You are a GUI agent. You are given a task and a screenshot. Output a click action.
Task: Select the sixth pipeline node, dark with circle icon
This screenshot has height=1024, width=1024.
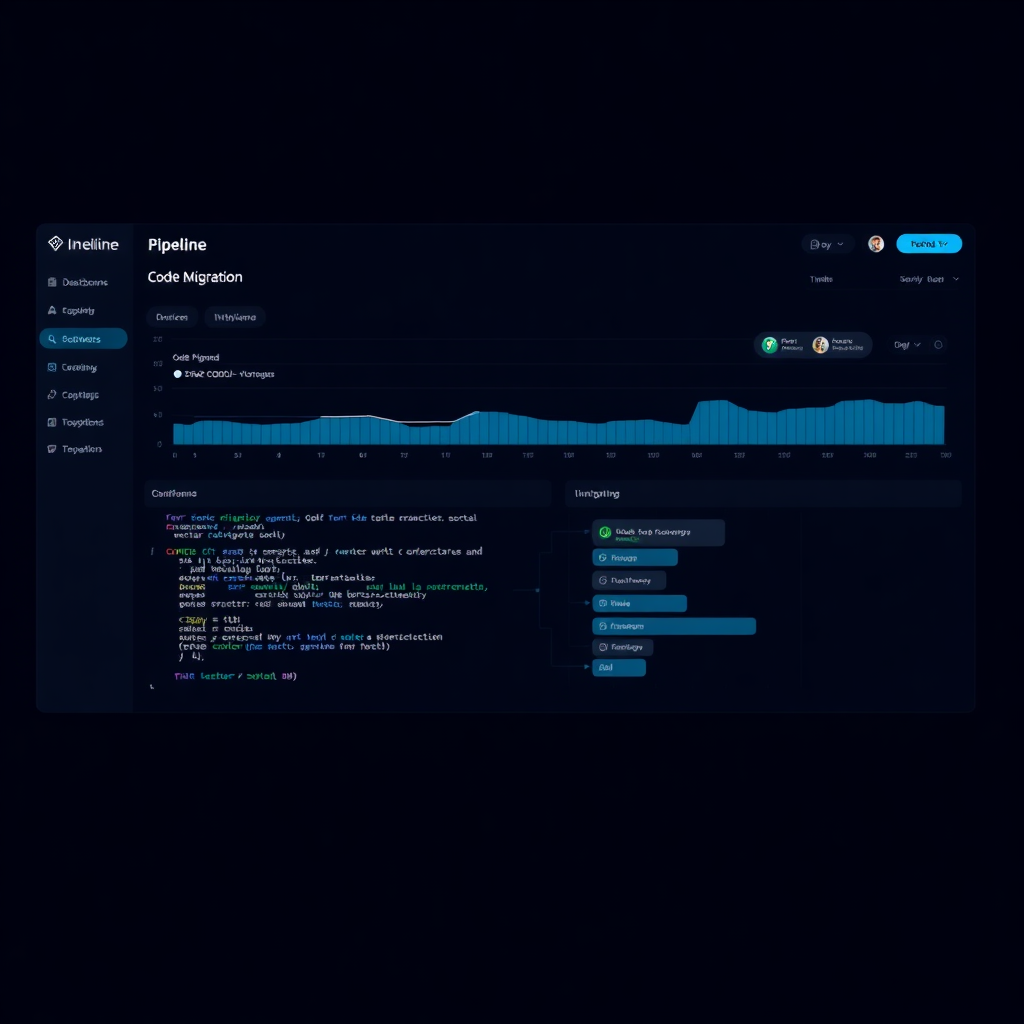click(622, 647)
